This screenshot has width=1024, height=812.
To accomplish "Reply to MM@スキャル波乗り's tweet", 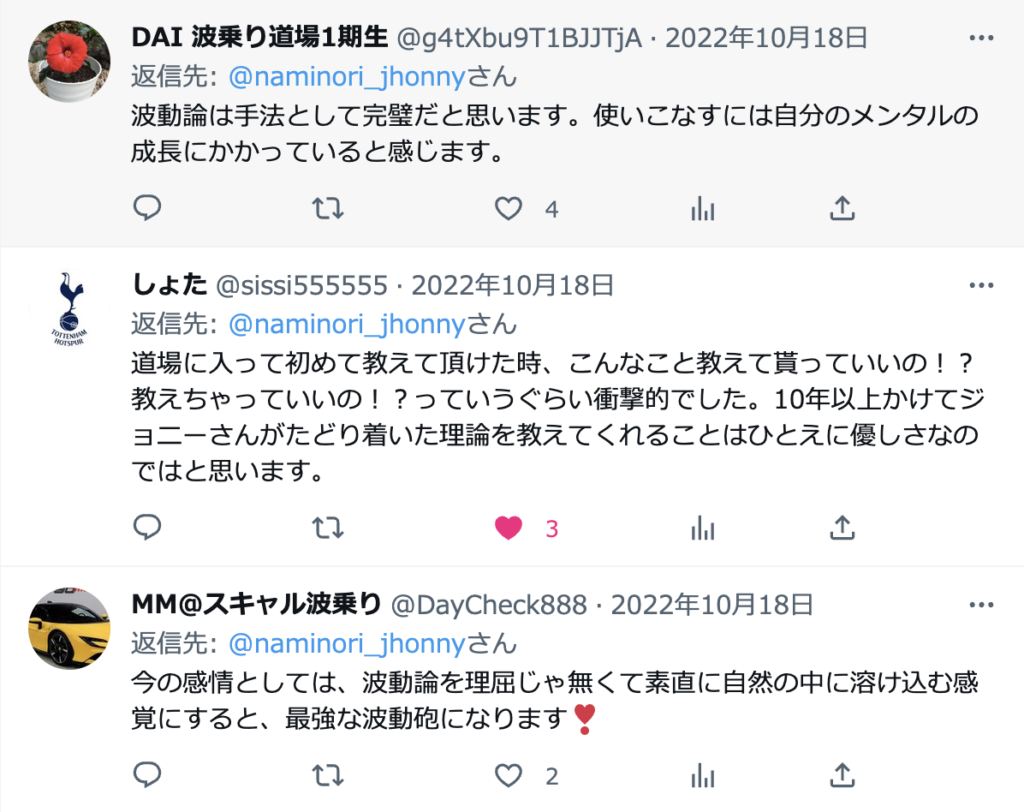I will click(x=147, y=775).
